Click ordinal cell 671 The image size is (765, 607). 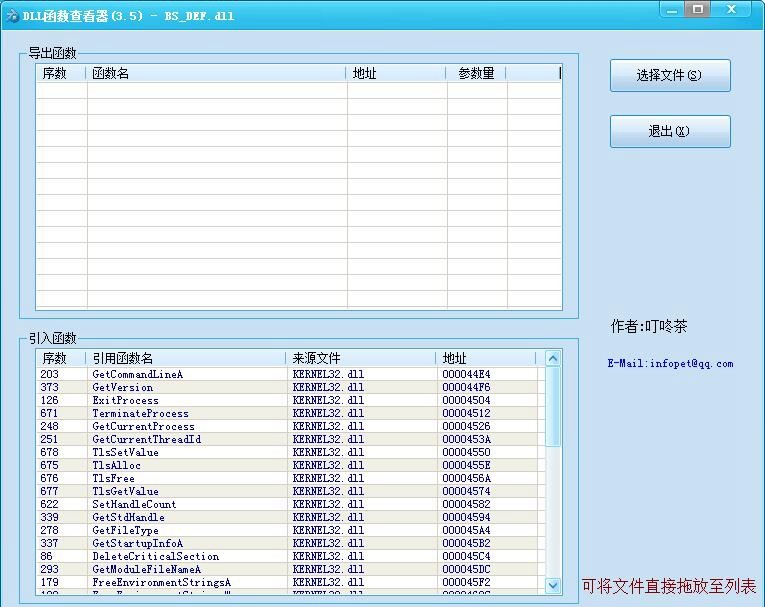tap(49, 413)
